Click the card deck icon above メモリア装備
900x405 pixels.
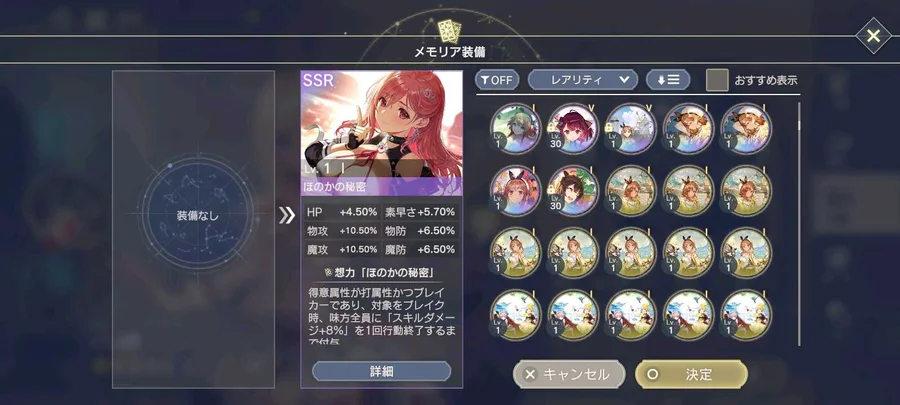tap(447, 30)
